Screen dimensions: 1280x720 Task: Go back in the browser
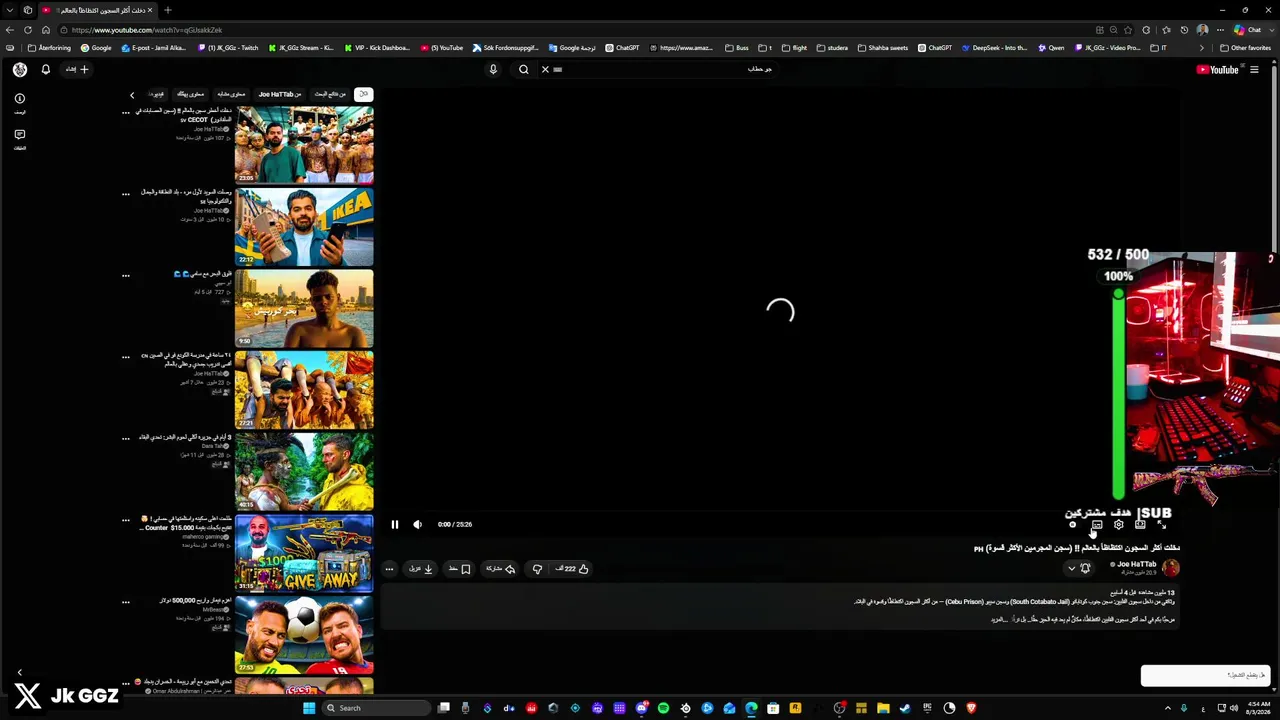click(10, 30)
